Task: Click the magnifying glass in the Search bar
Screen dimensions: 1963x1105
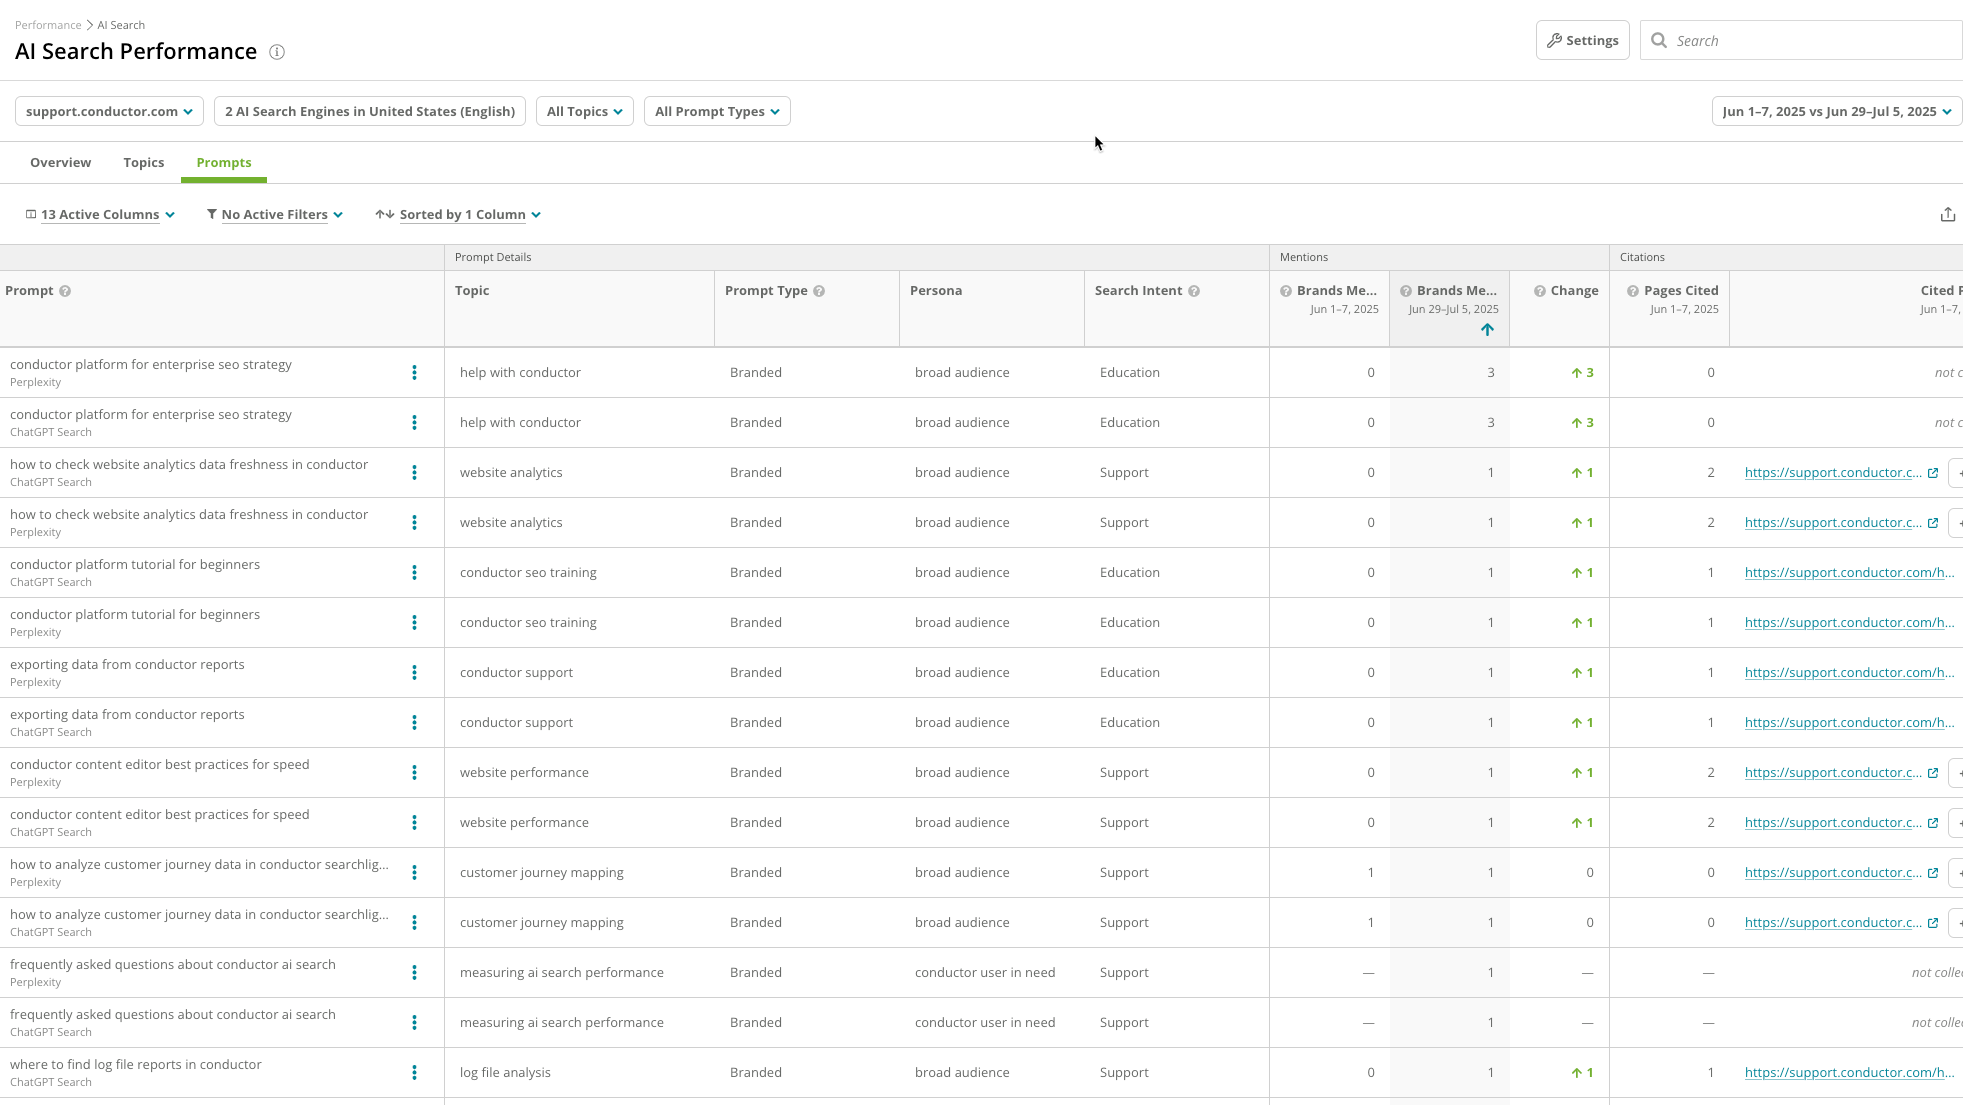Action: pos(1659,40)
